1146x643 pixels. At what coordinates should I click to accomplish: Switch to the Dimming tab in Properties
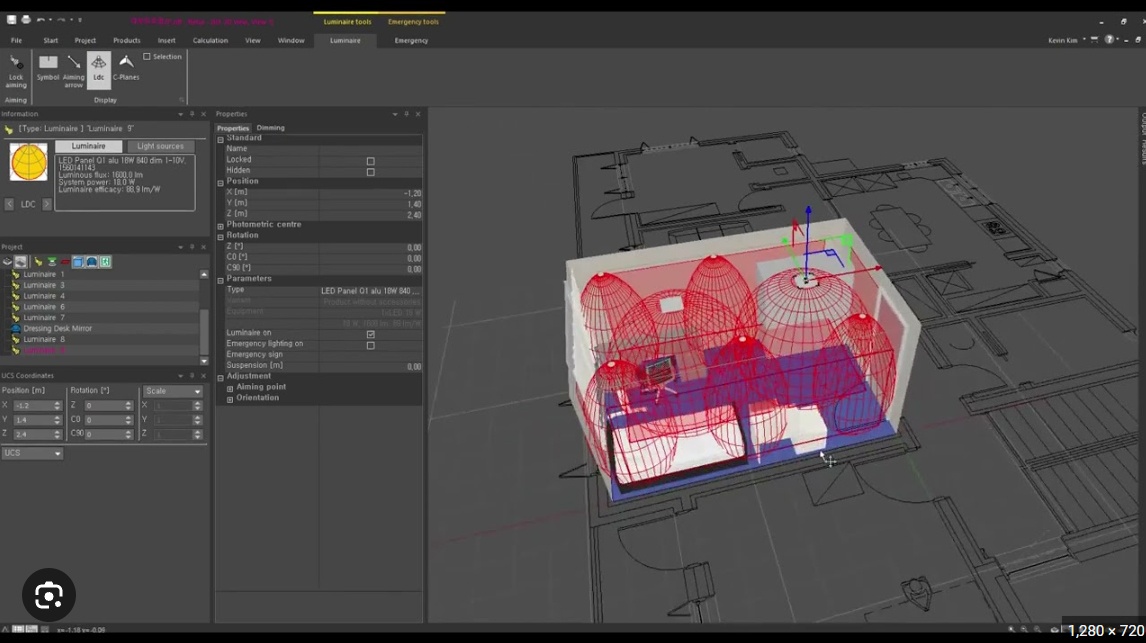coord(270,128)
